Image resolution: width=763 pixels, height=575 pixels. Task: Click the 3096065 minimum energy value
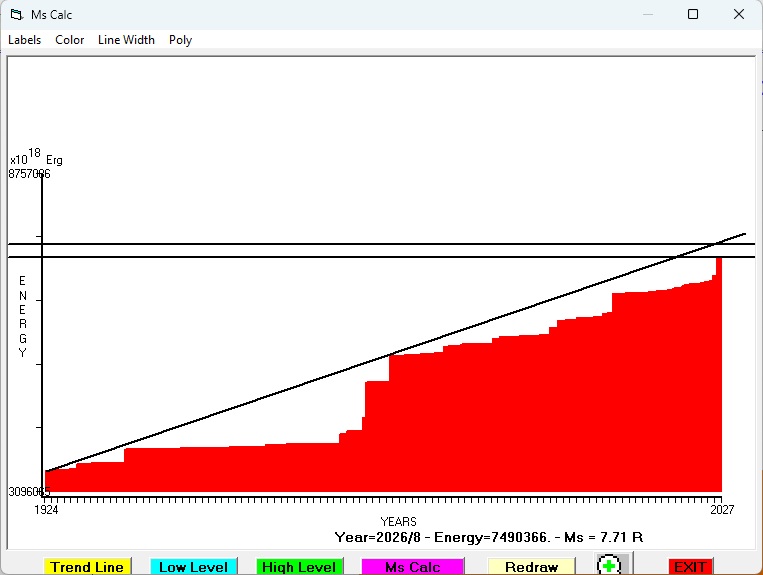click(x=29, y=492)
